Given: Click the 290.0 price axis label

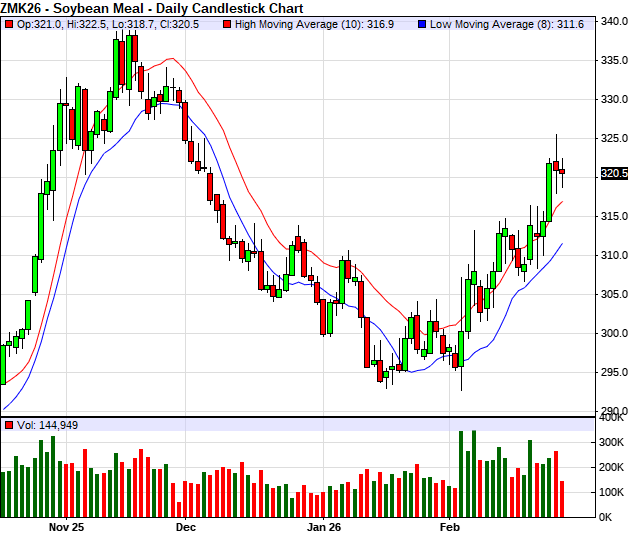Looking at the screenshot, I should (x=612, y=411).
